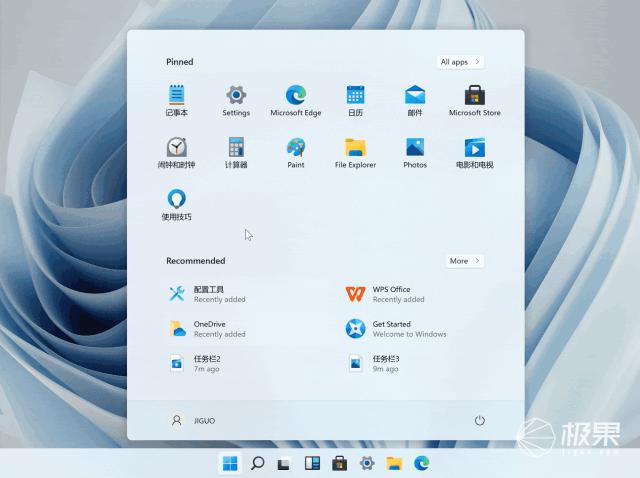Click the power button icon
Image resolution: width=640 pixels, height=478 pixels.
coord(479,421)
